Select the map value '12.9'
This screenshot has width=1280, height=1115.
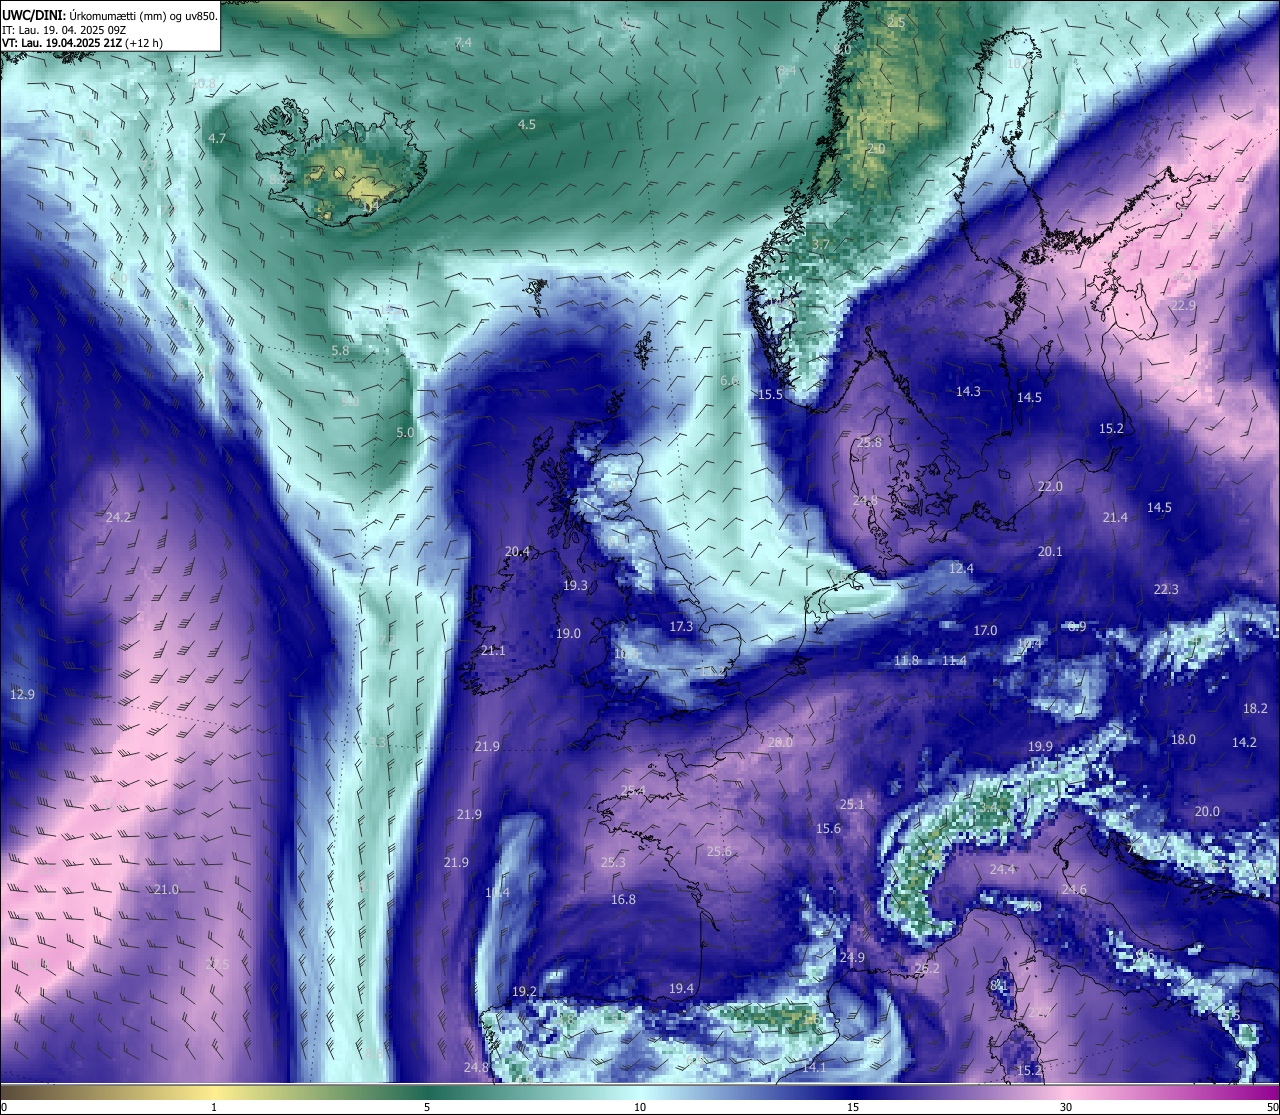tap(22, 694)
